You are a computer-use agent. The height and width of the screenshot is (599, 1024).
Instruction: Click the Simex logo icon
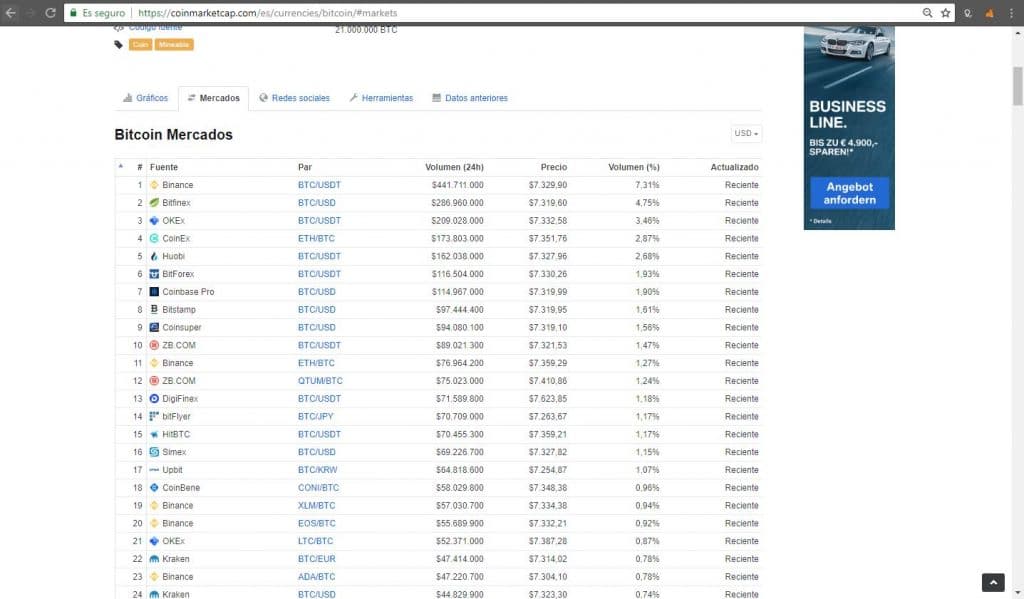(x=154, y=452)
